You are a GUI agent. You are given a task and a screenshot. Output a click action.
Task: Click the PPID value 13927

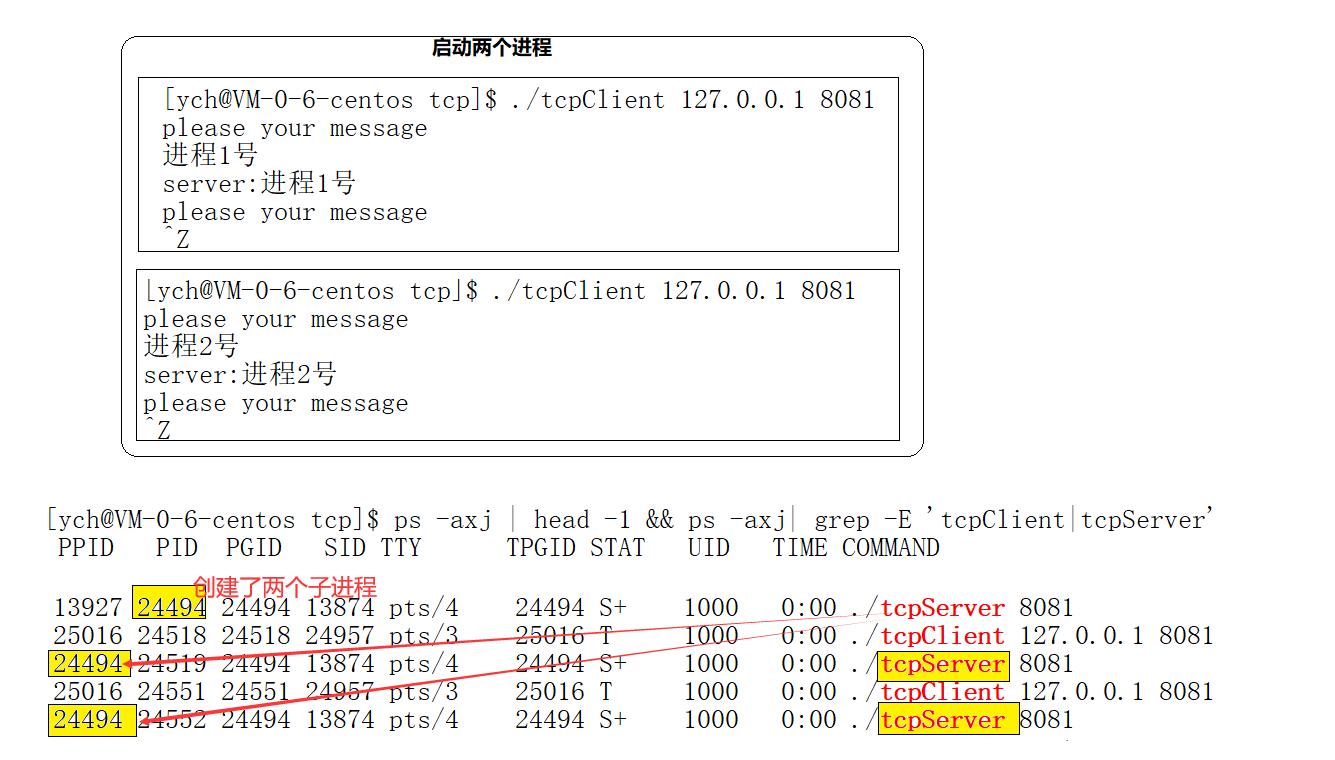(x=88, y=608)
